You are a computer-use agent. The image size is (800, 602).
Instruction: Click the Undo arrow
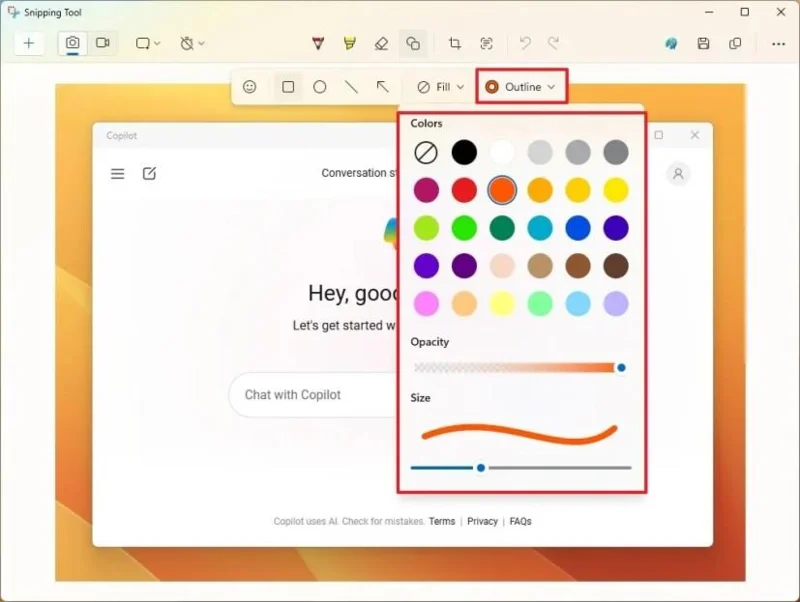[x=525, y=43]
